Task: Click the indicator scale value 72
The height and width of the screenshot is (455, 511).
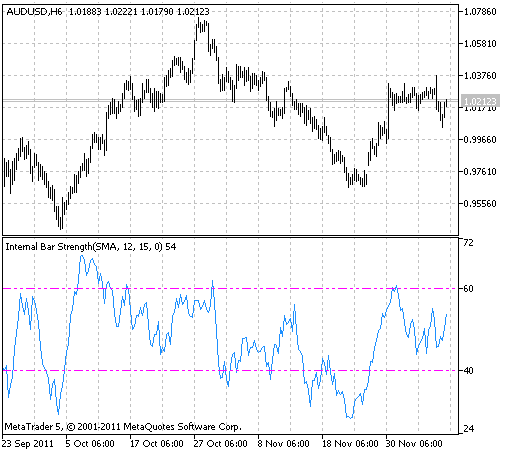Action: click(468, 243)
